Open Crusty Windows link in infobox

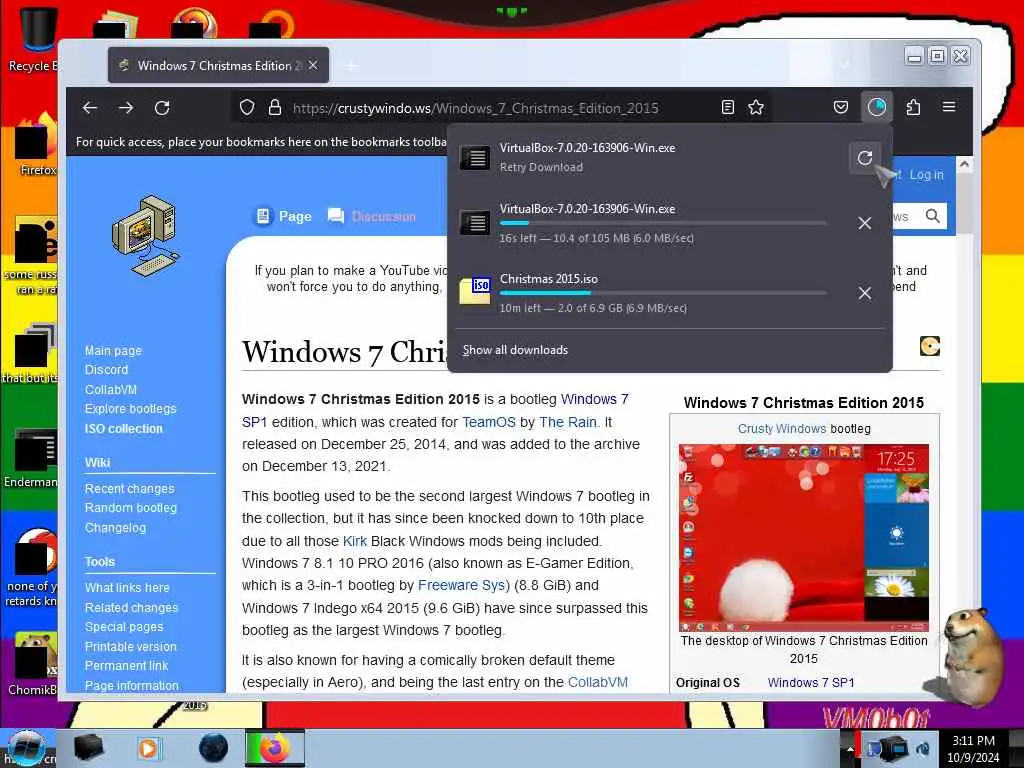[x=782, y=429]
